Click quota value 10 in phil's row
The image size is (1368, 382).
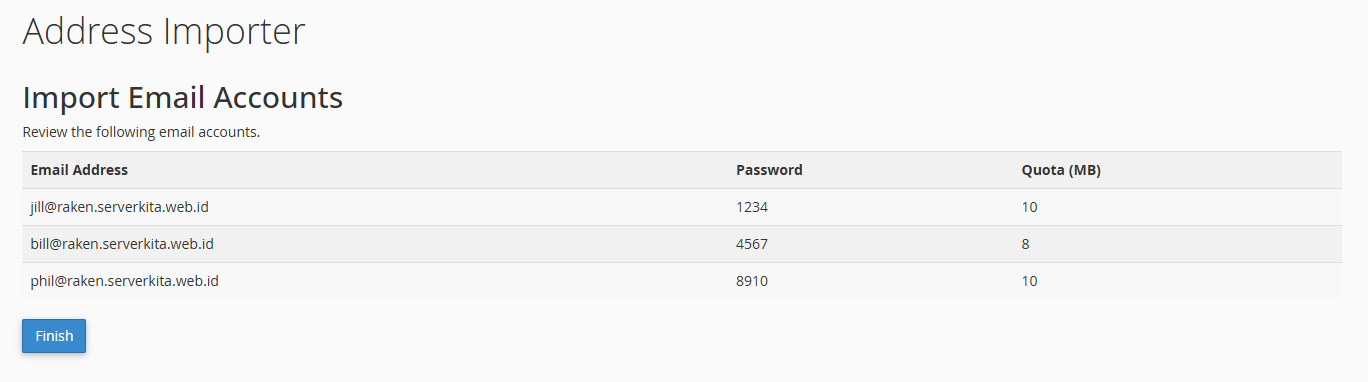[x=1029, y=281]
